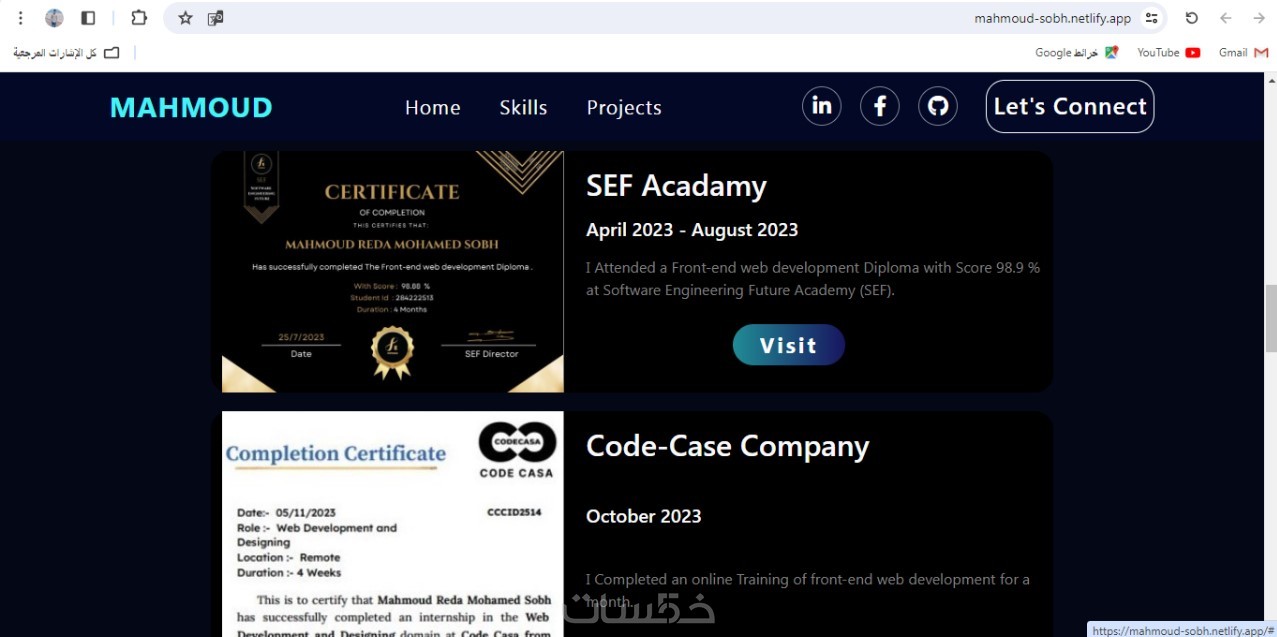
Task: Toggle the browser side panel icon
Action: [x=88, y=18]
